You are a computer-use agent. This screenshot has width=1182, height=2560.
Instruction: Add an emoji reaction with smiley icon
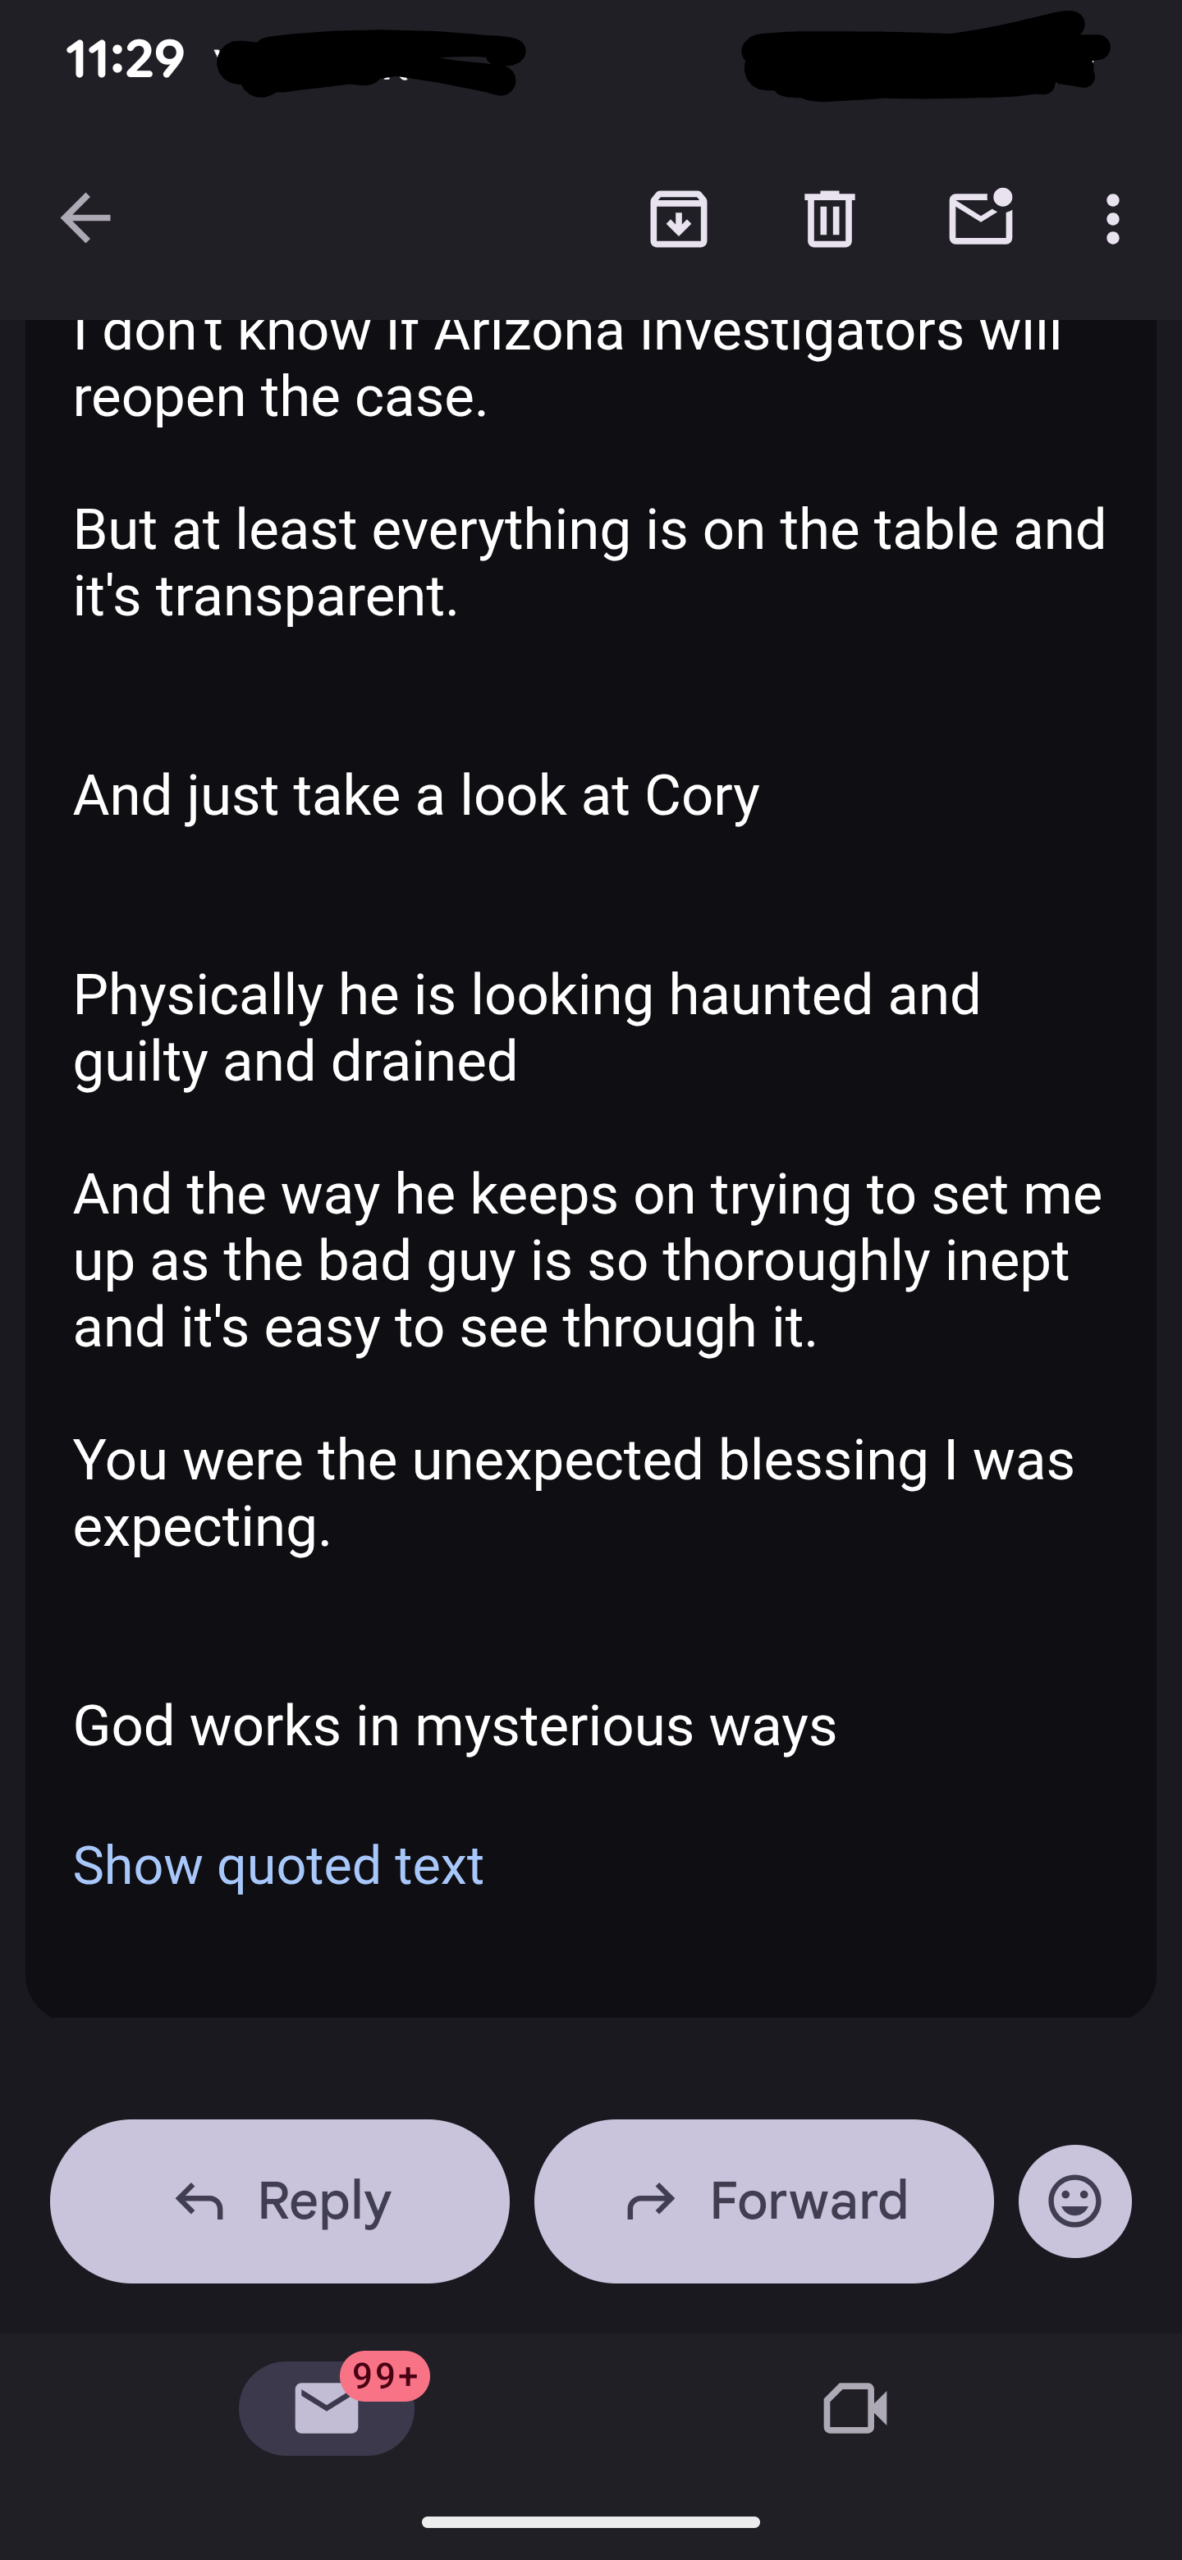[1075, 2200]
